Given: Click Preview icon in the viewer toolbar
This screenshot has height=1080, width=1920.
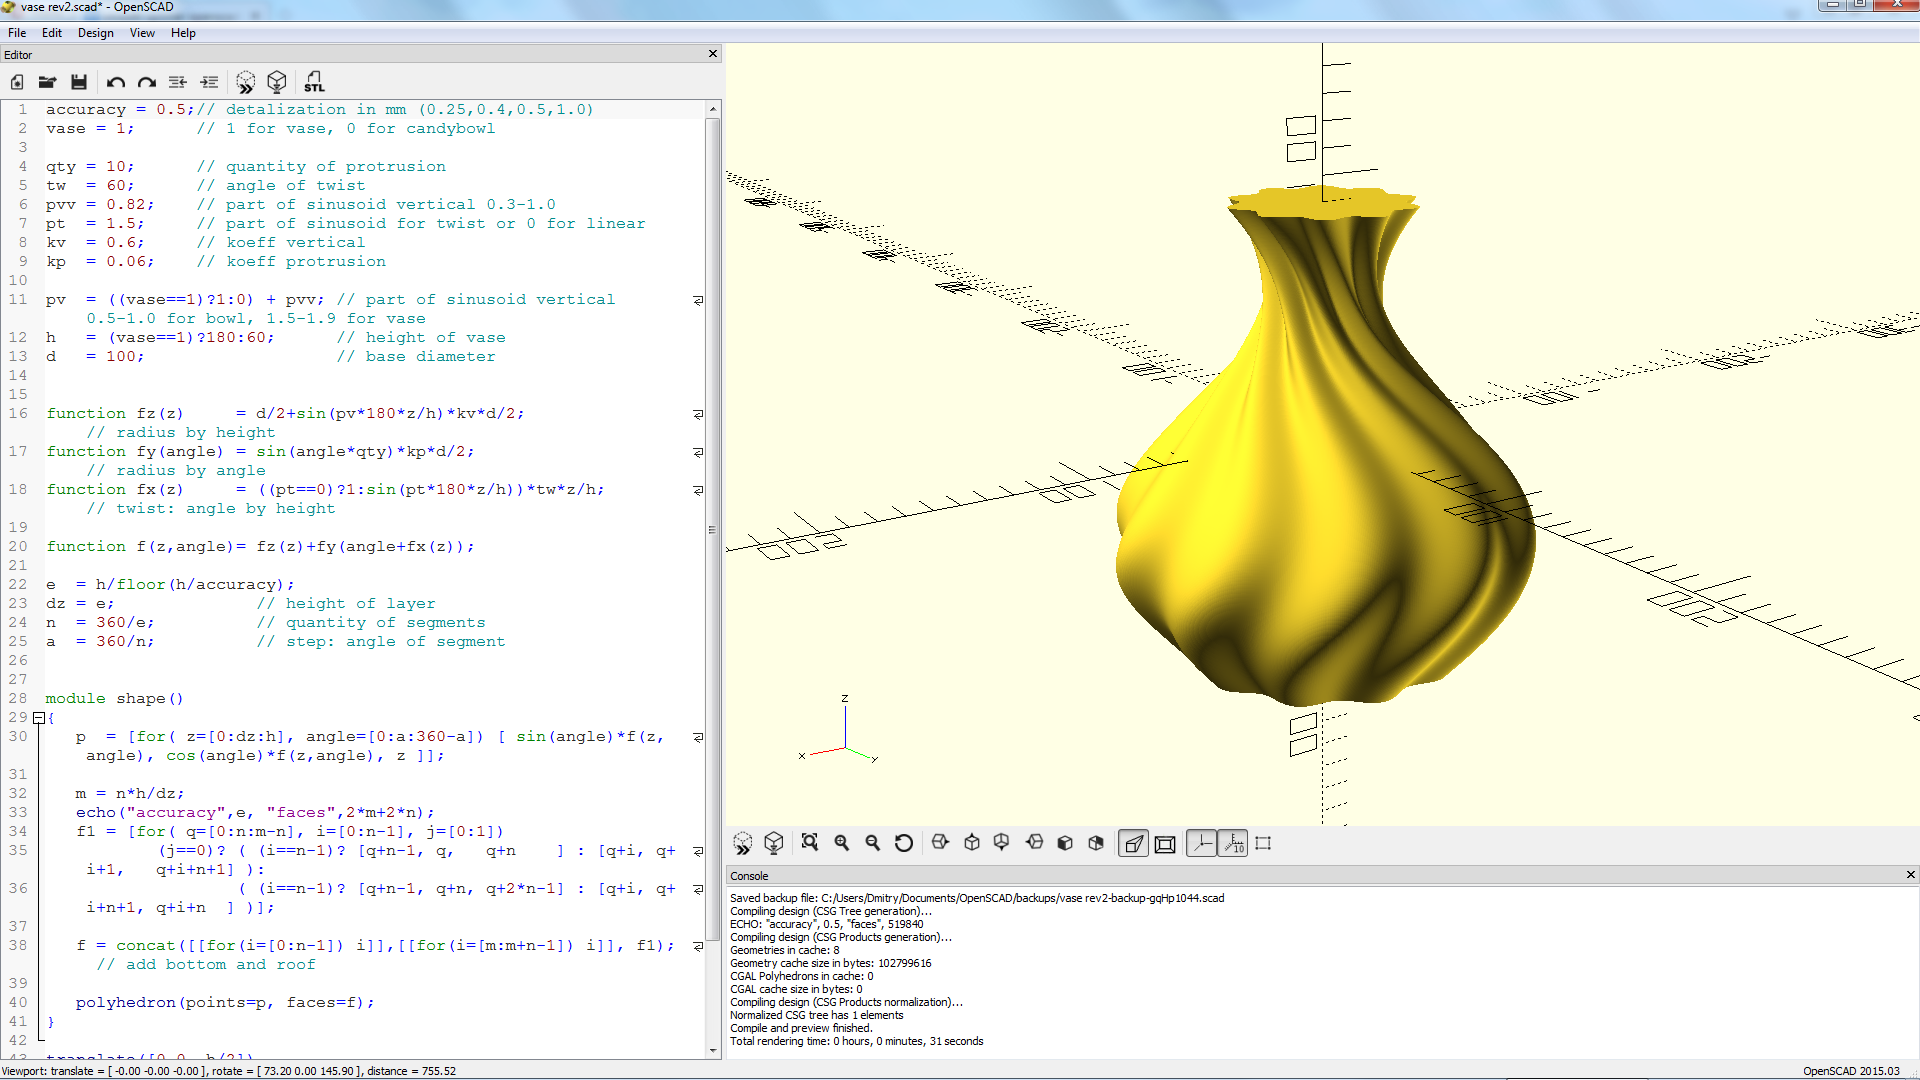Looking at the screenshot, I should [x=743, y=843].
